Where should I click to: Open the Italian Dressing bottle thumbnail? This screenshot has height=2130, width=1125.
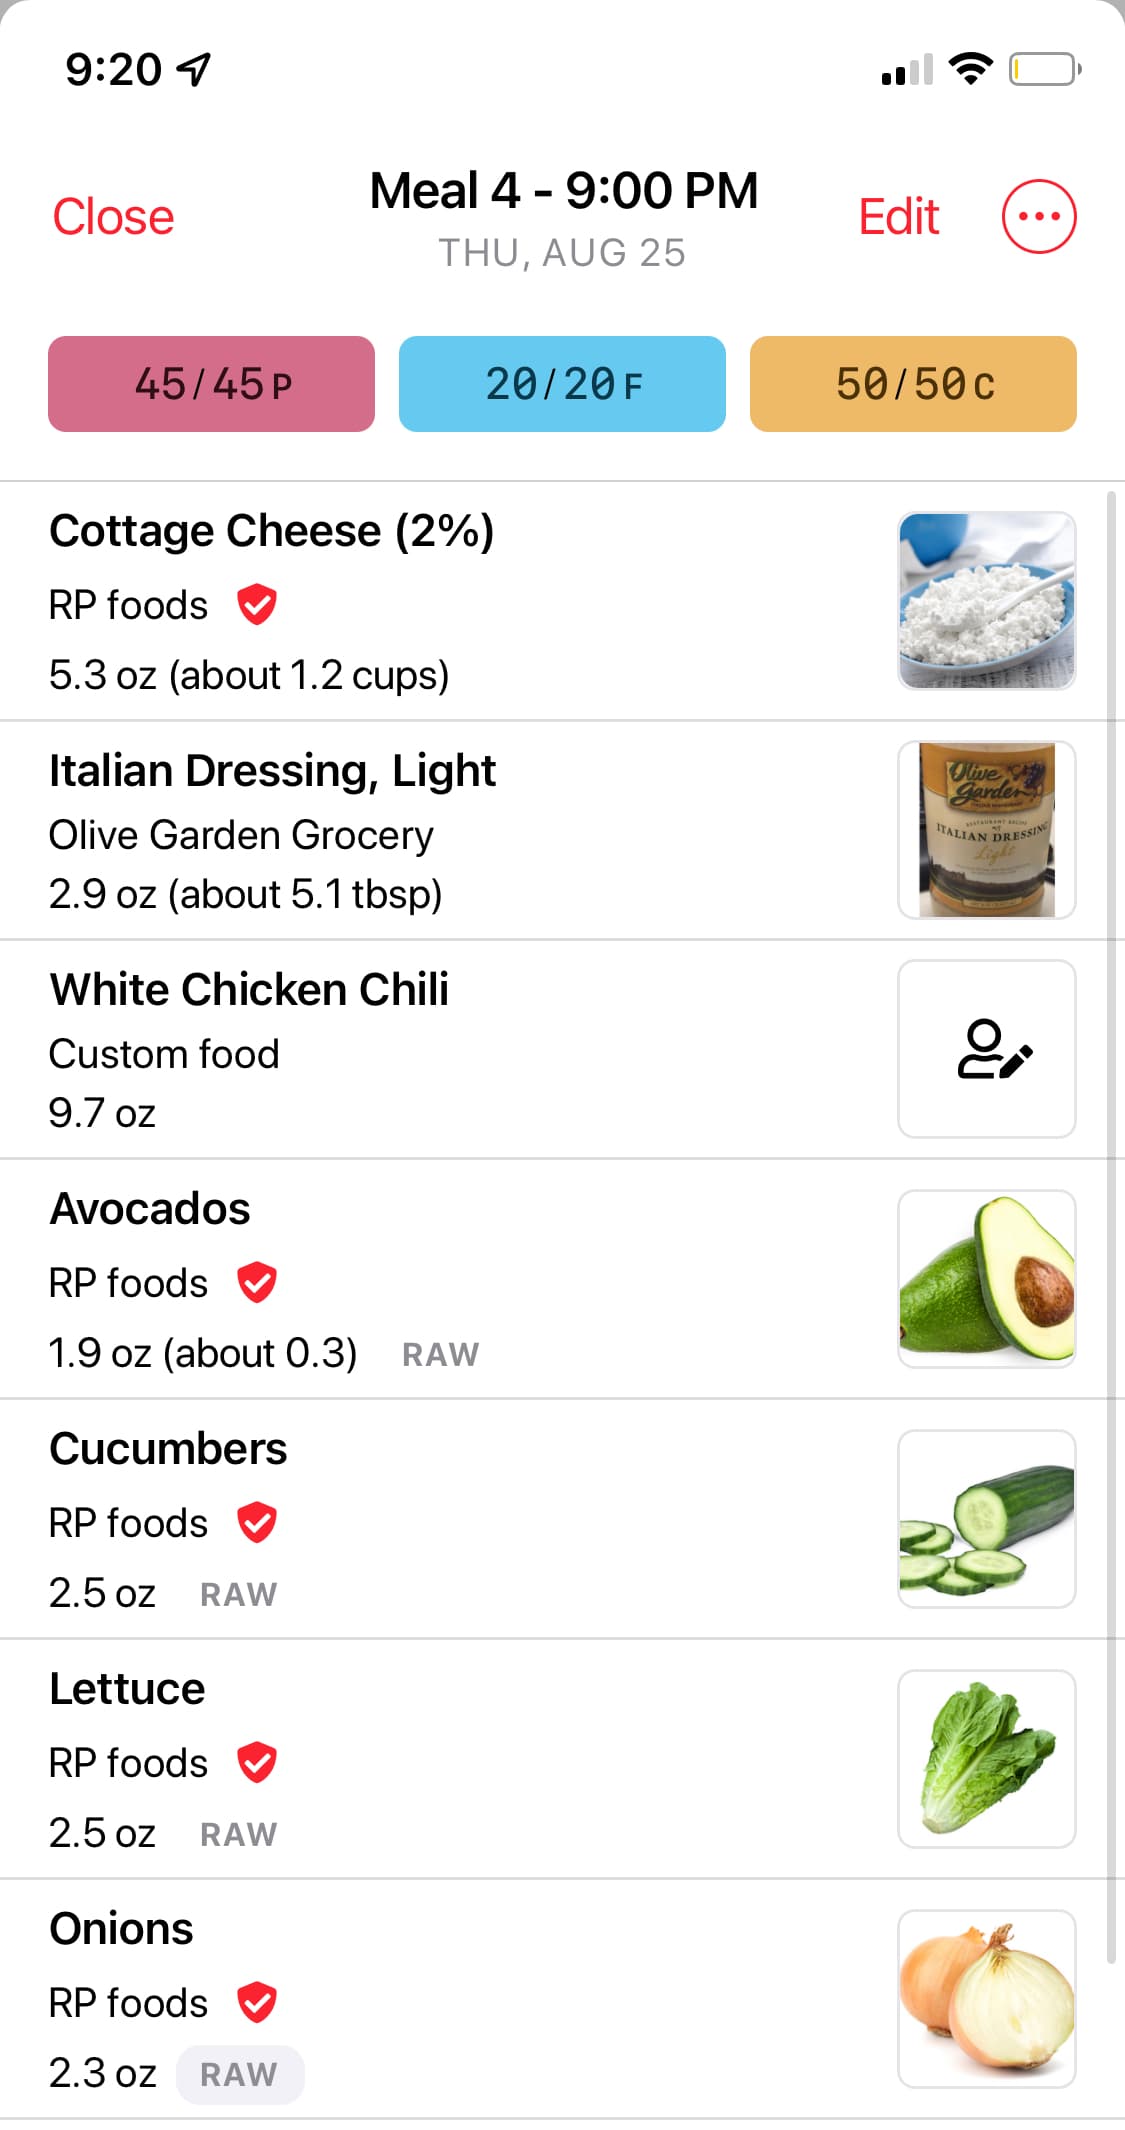click(x=987, y=830)
